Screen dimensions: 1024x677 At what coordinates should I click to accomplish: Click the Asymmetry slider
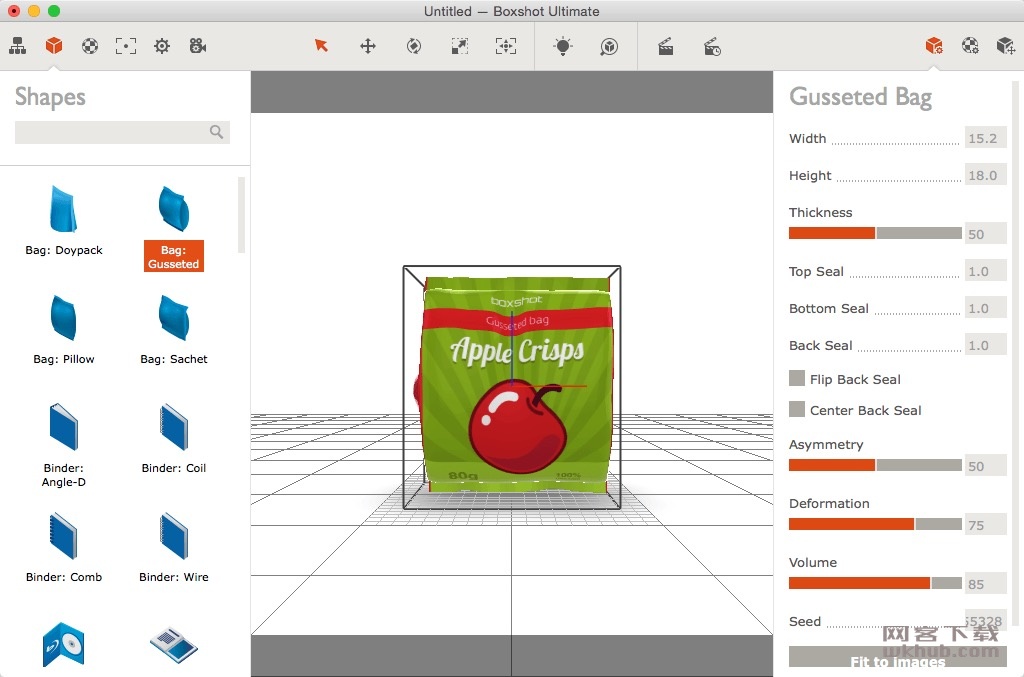[875, 465]
